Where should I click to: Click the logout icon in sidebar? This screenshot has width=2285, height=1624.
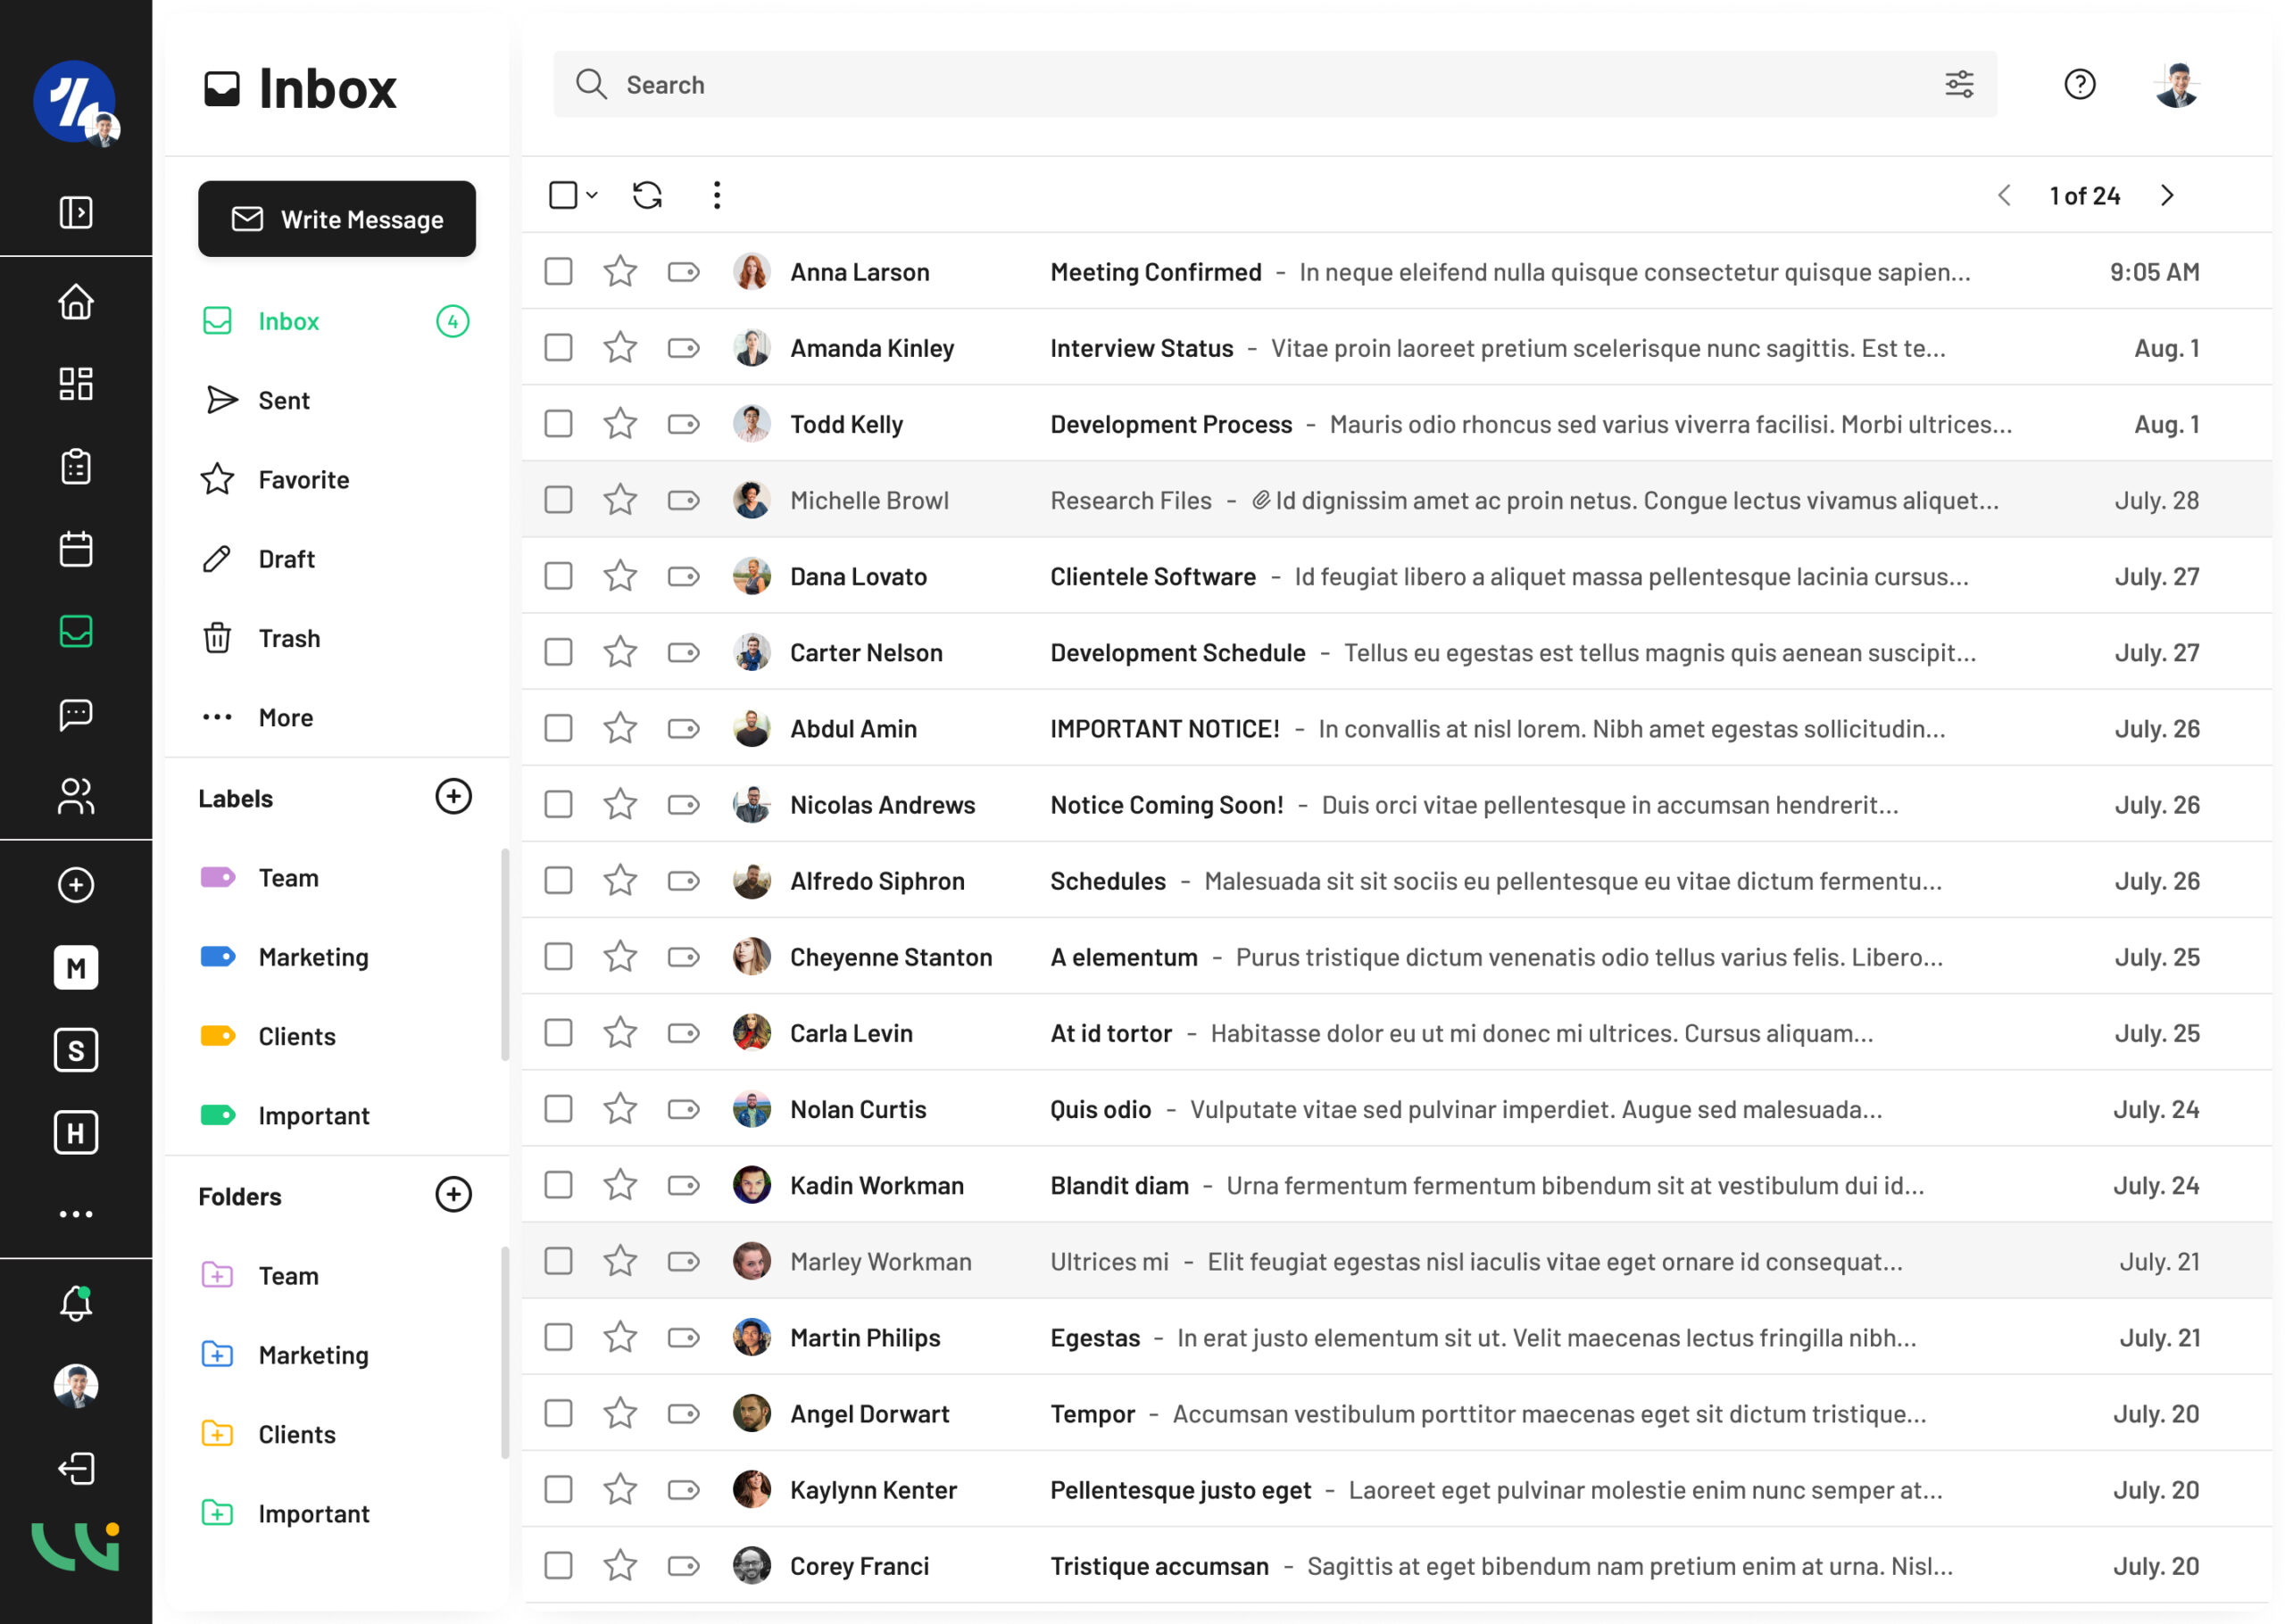(x=76, y=1468)
